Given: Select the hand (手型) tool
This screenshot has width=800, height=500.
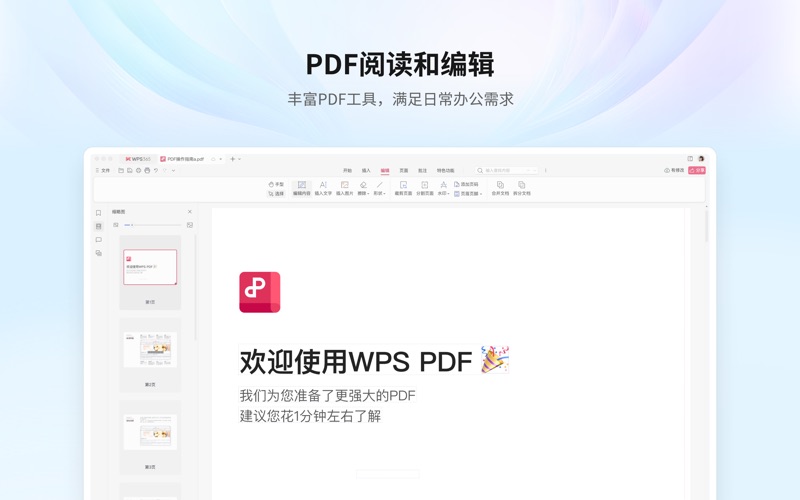Looking at the screenshot, I should [276, 184].
